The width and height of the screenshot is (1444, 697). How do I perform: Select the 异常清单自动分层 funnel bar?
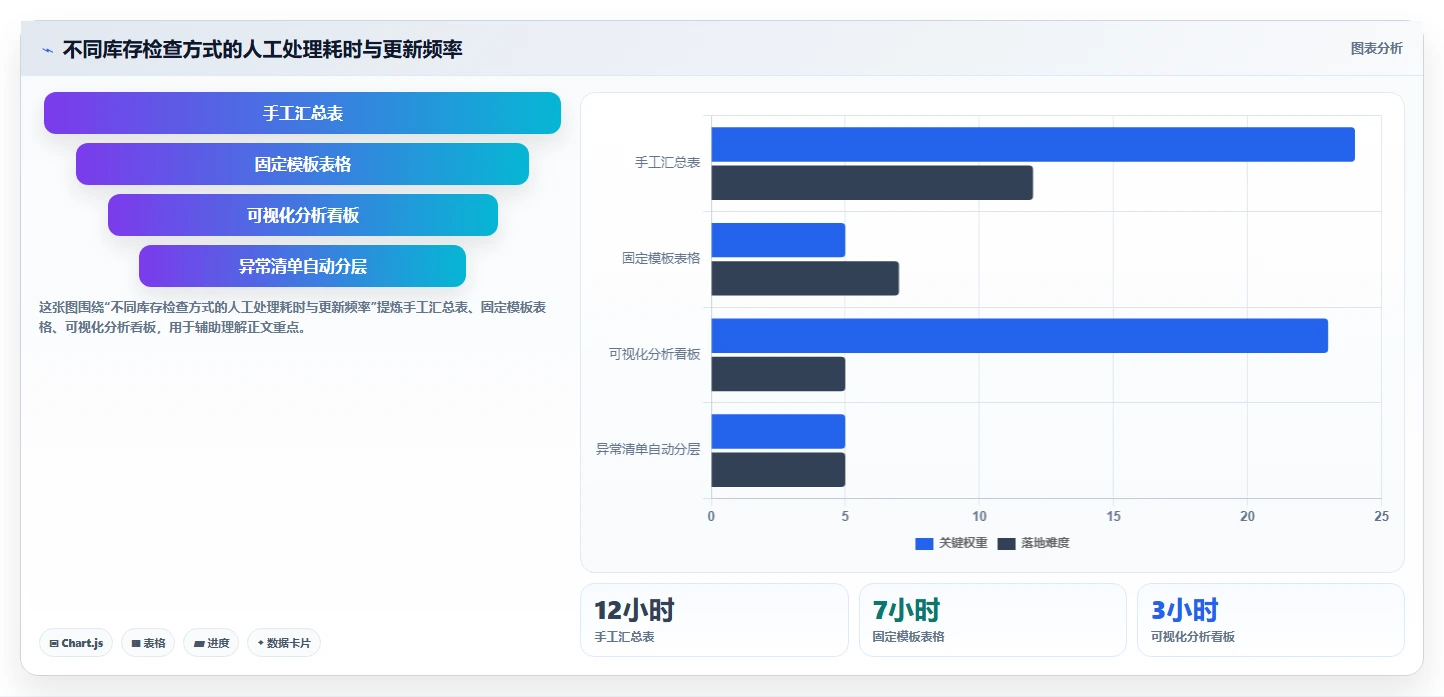pyautogui.click(x=302, y=266)
